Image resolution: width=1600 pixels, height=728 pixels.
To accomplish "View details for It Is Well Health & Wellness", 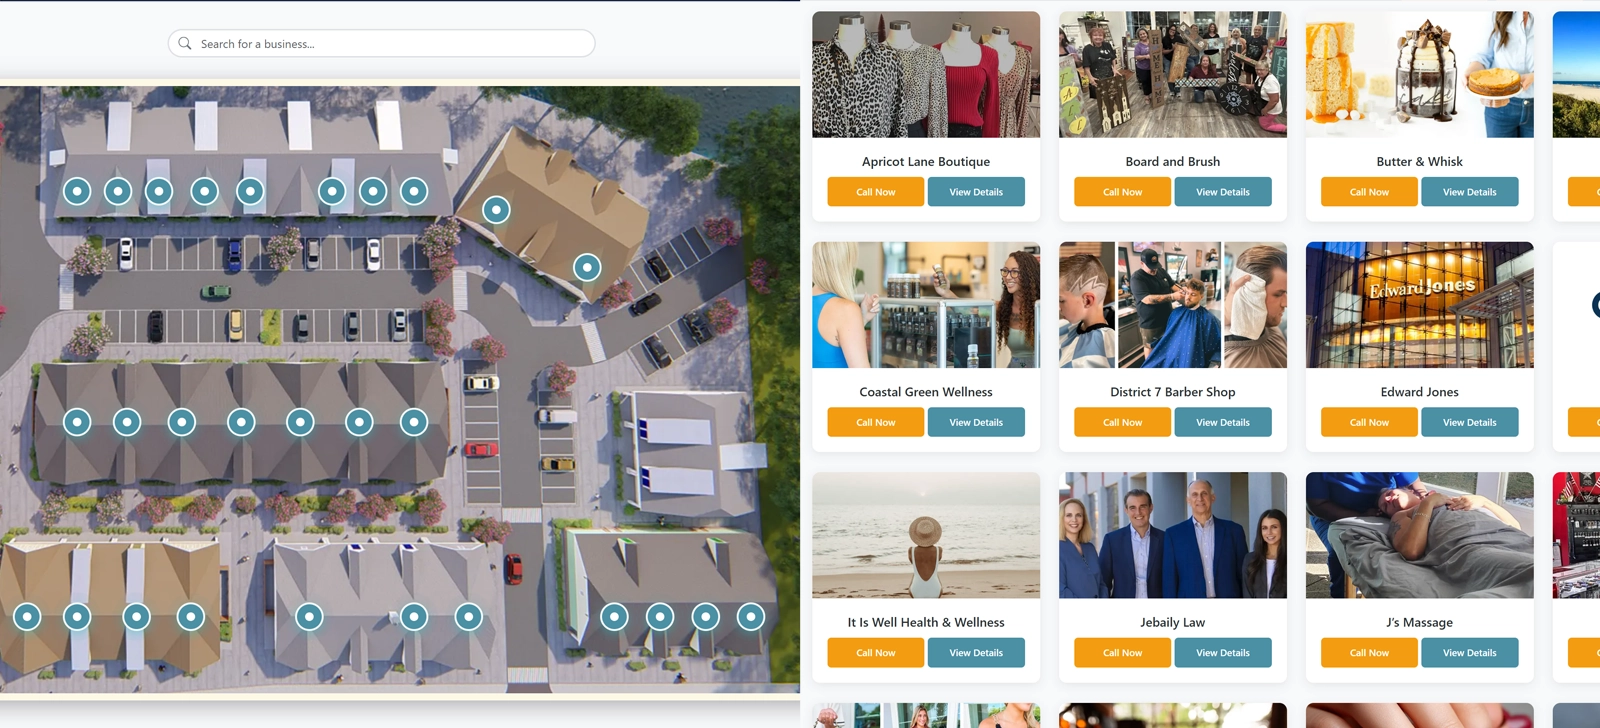I will 976,653.
